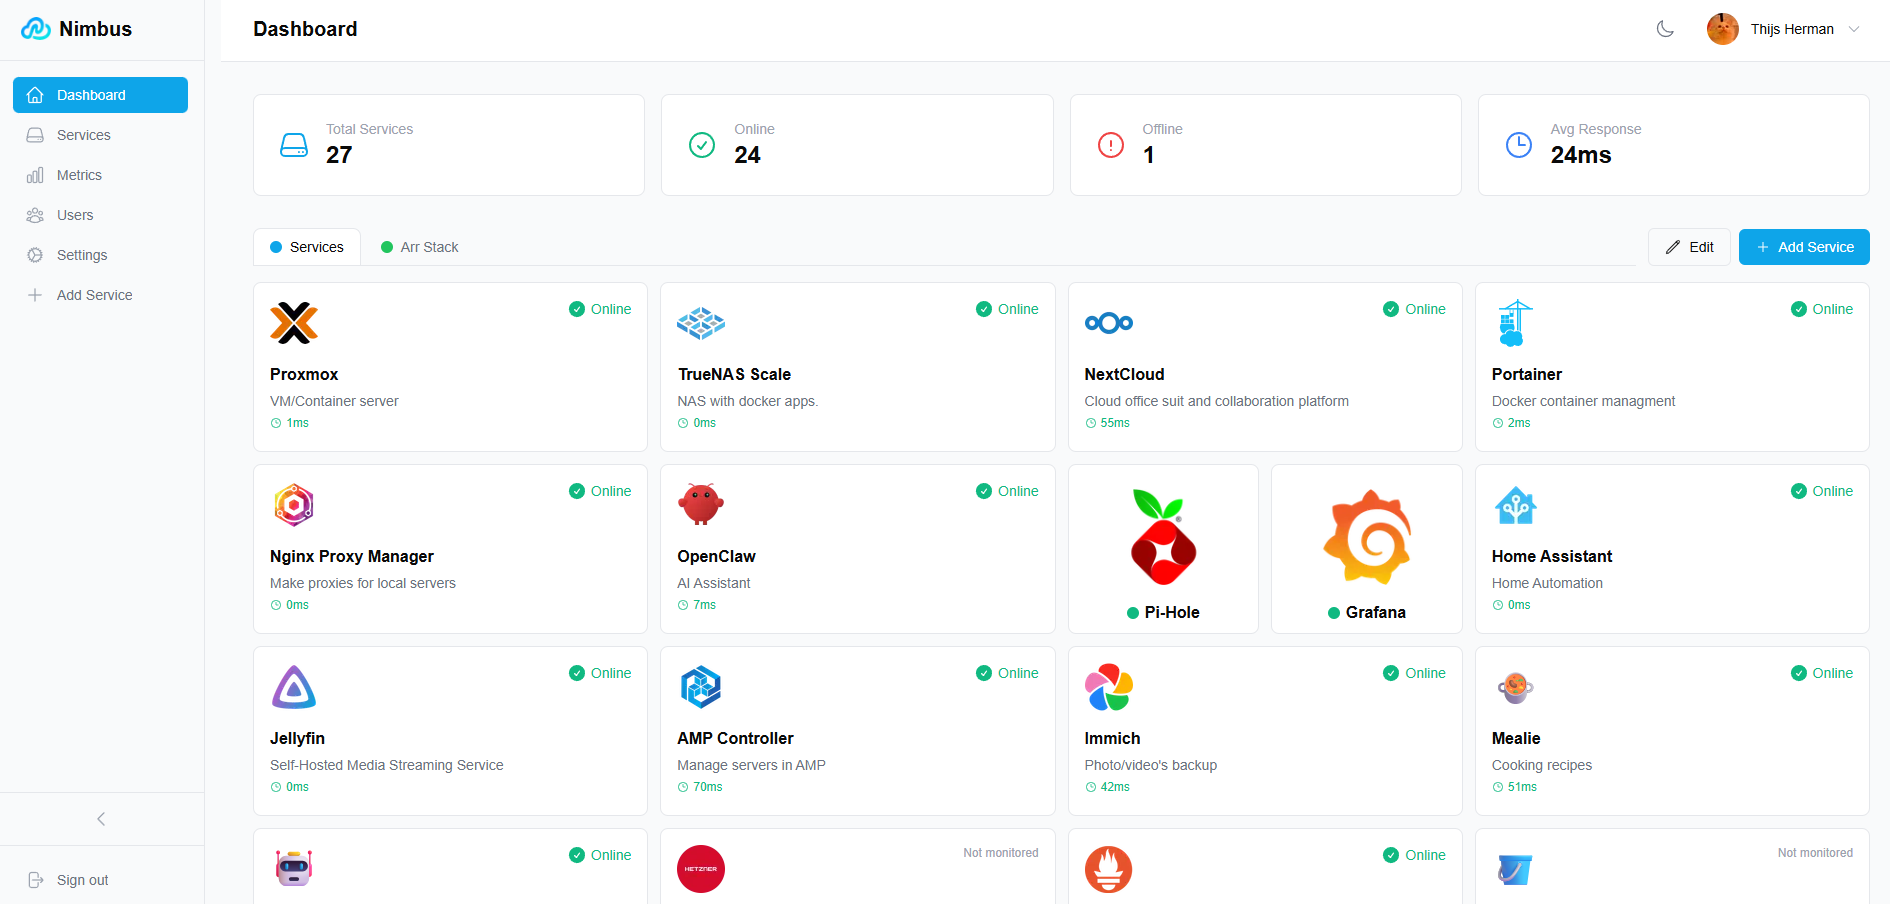The width and height of the screenshot is (1890, 904).
Task: Choose Add Service in the sidebar
Action: 100,295
